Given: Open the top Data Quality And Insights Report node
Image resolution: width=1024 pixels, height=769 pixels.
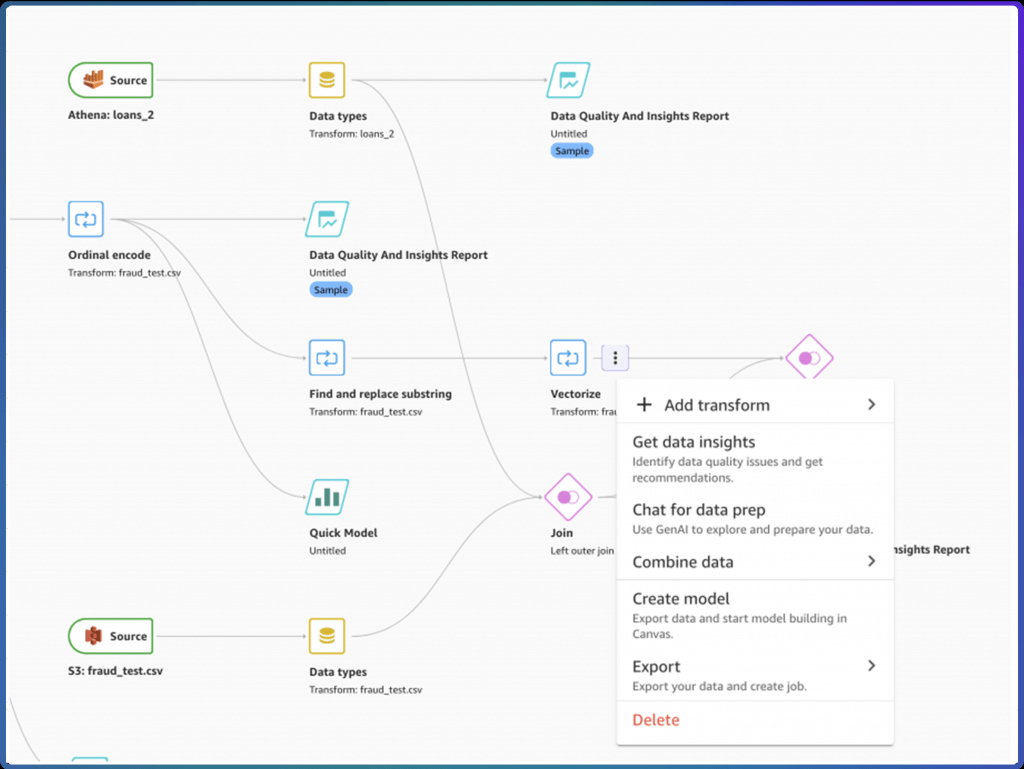Looking at the screenshot, I should [x=568, y=80].
